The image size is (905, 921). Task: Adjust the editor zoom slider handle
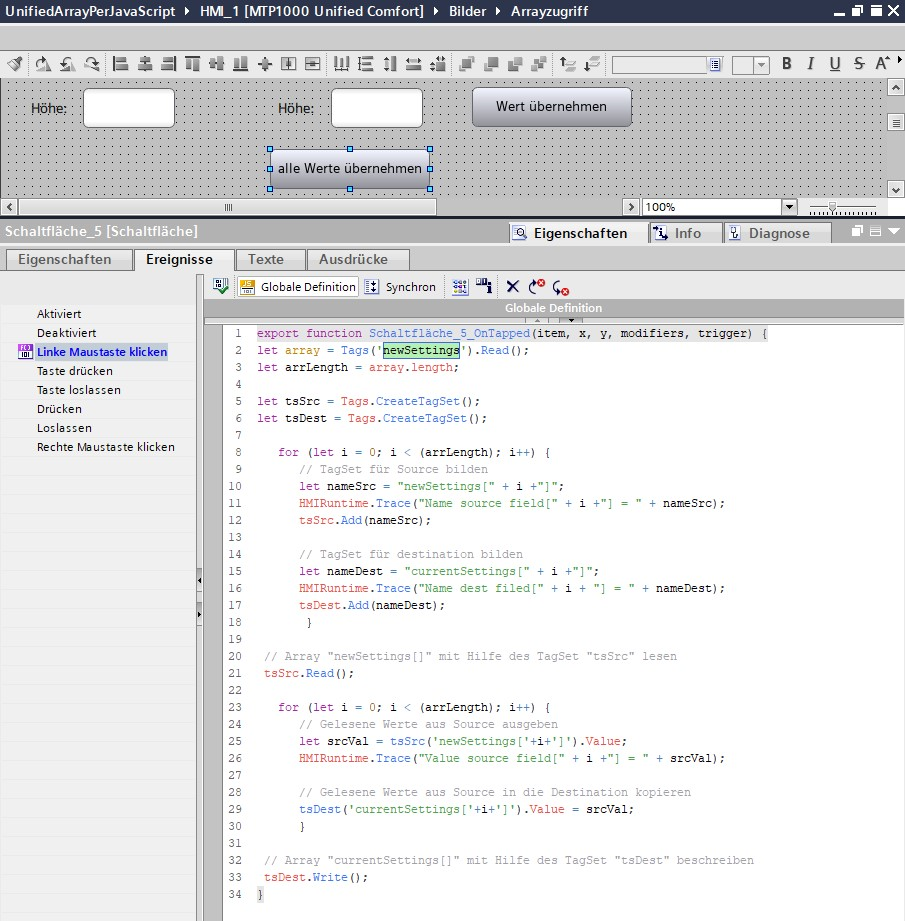tap(833, 207)
